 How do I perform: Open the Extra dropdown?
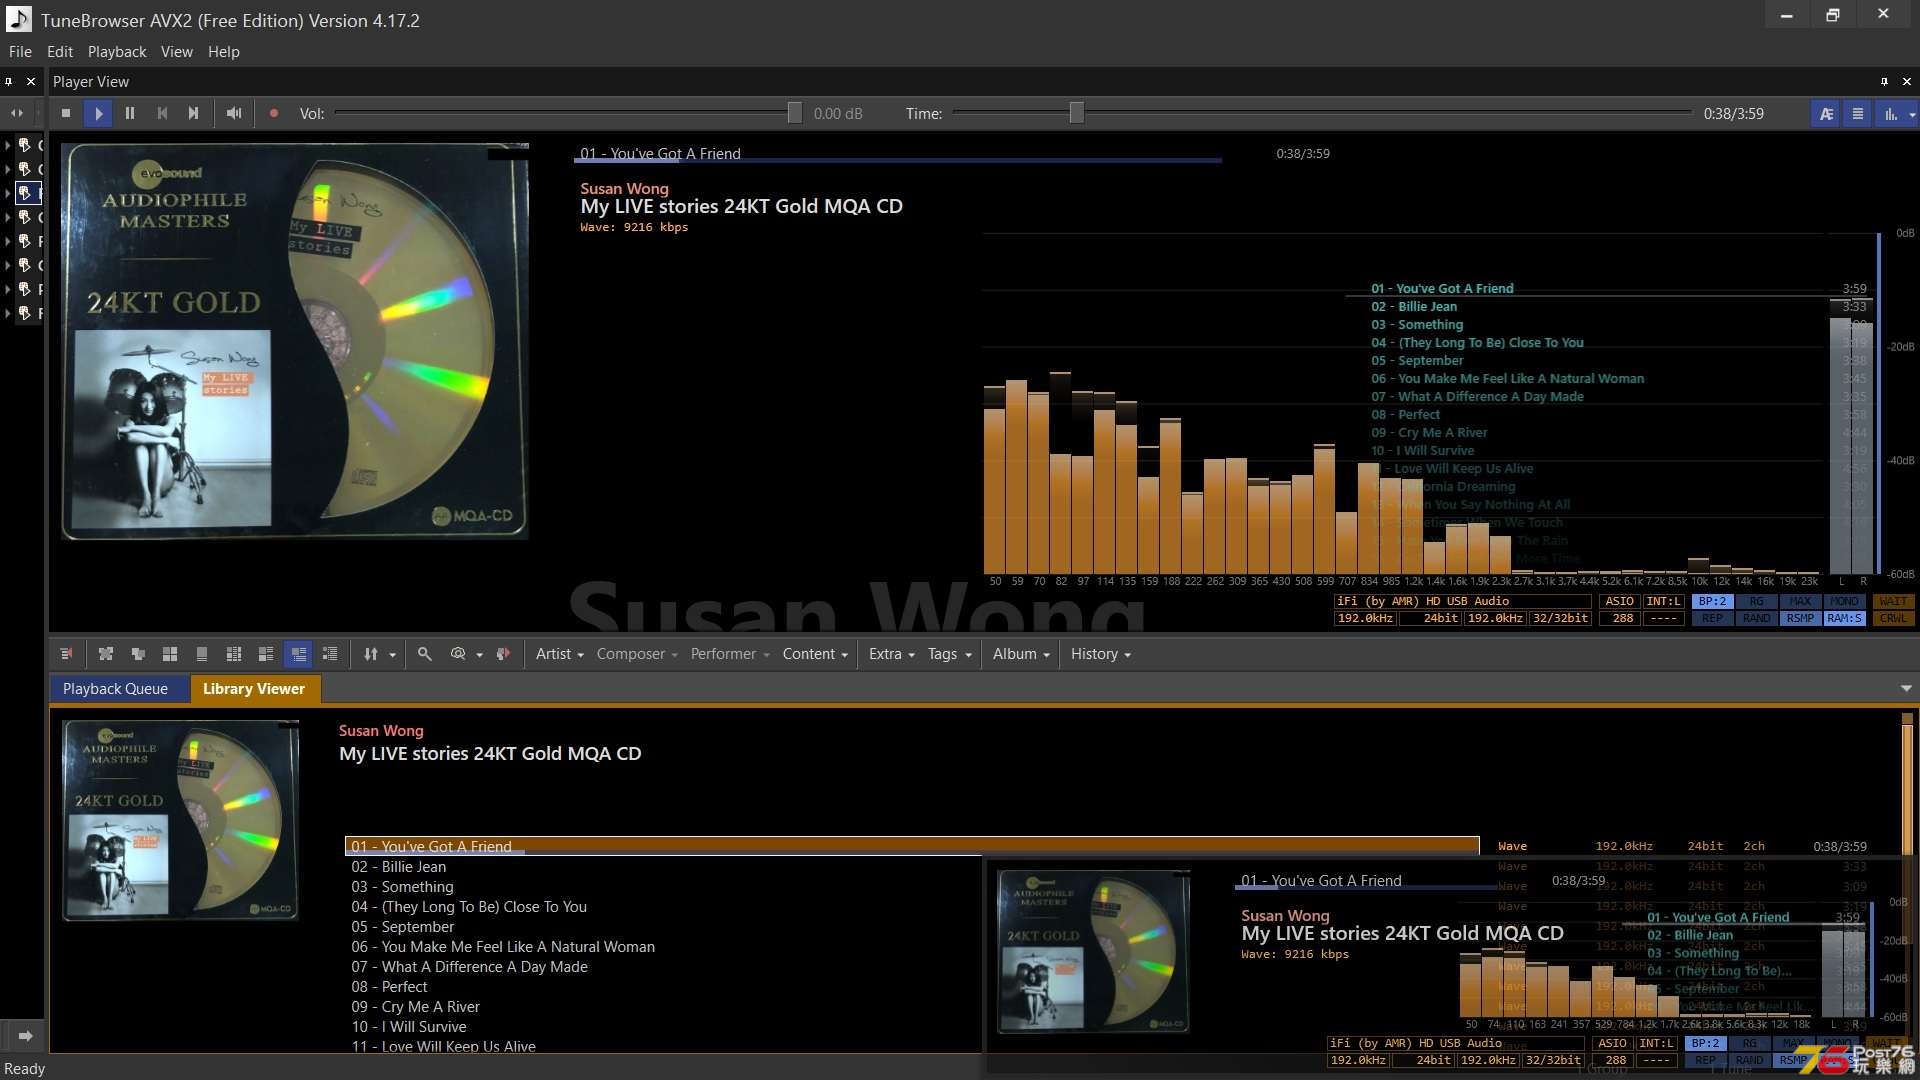click(891, 654)
